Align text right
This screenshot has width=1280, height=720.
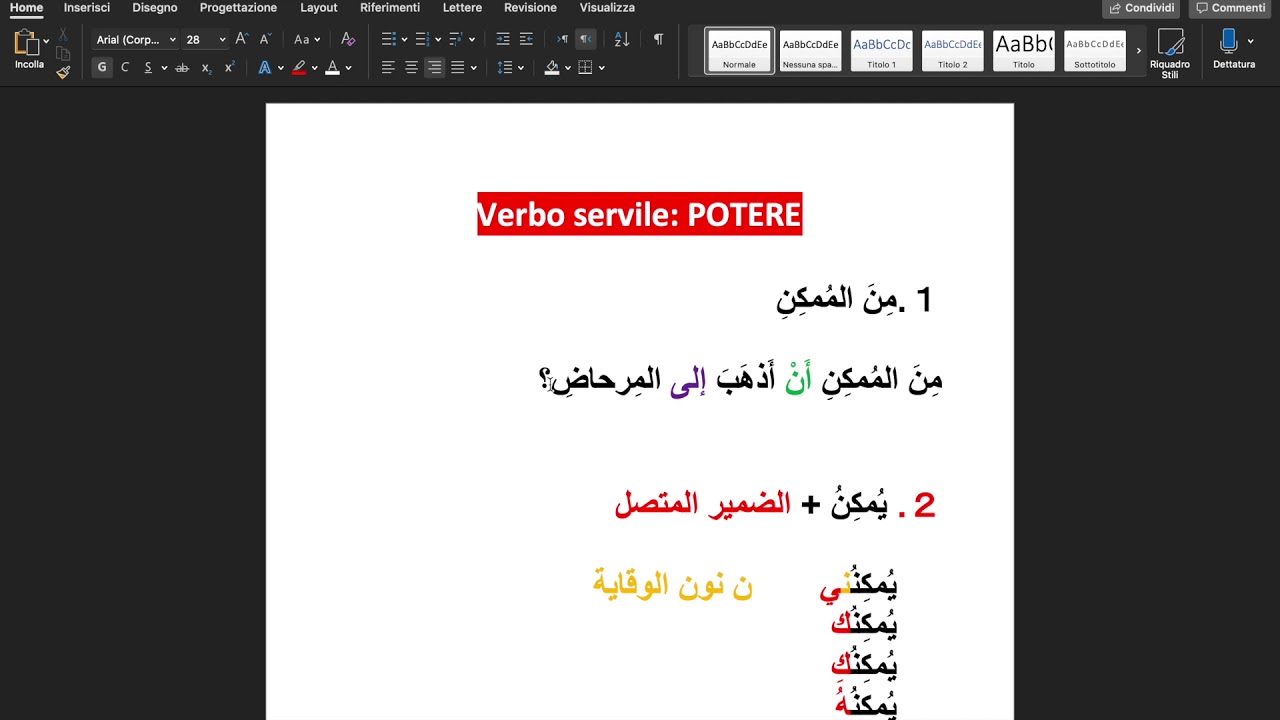tap(434, 68)
